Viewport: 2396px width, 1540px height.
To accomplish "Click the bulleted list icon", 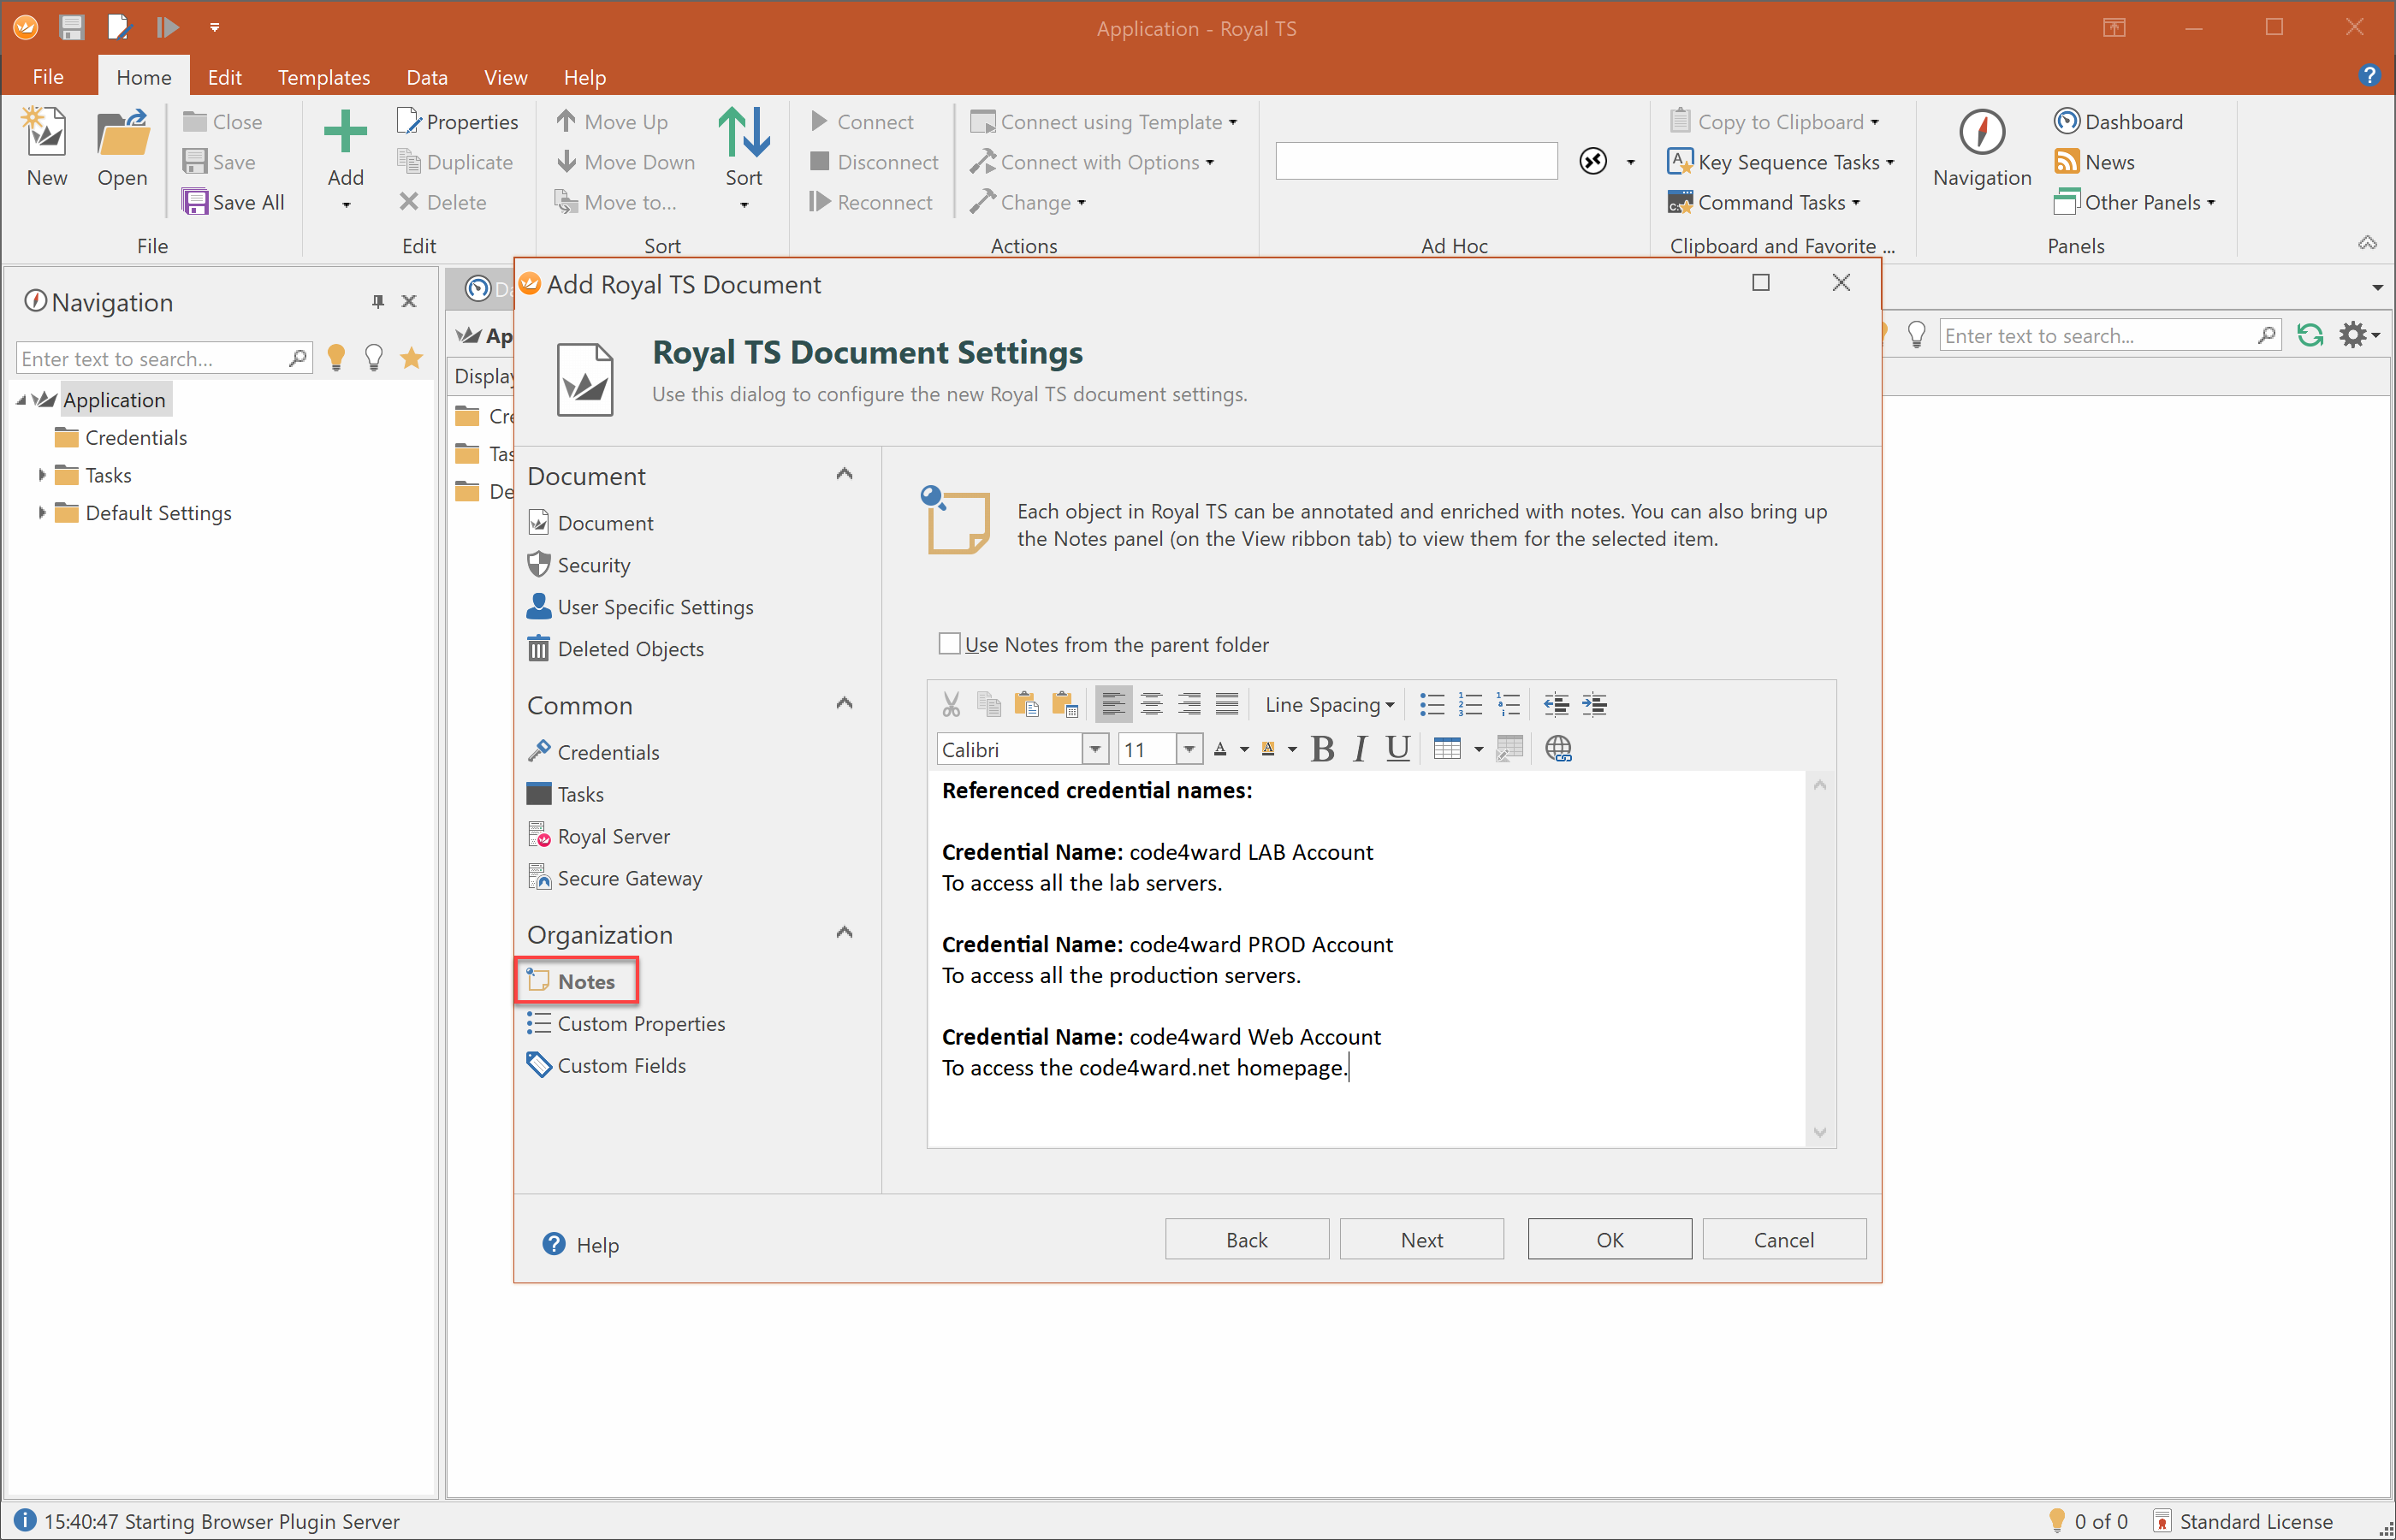I will [x=1431, y=705].
